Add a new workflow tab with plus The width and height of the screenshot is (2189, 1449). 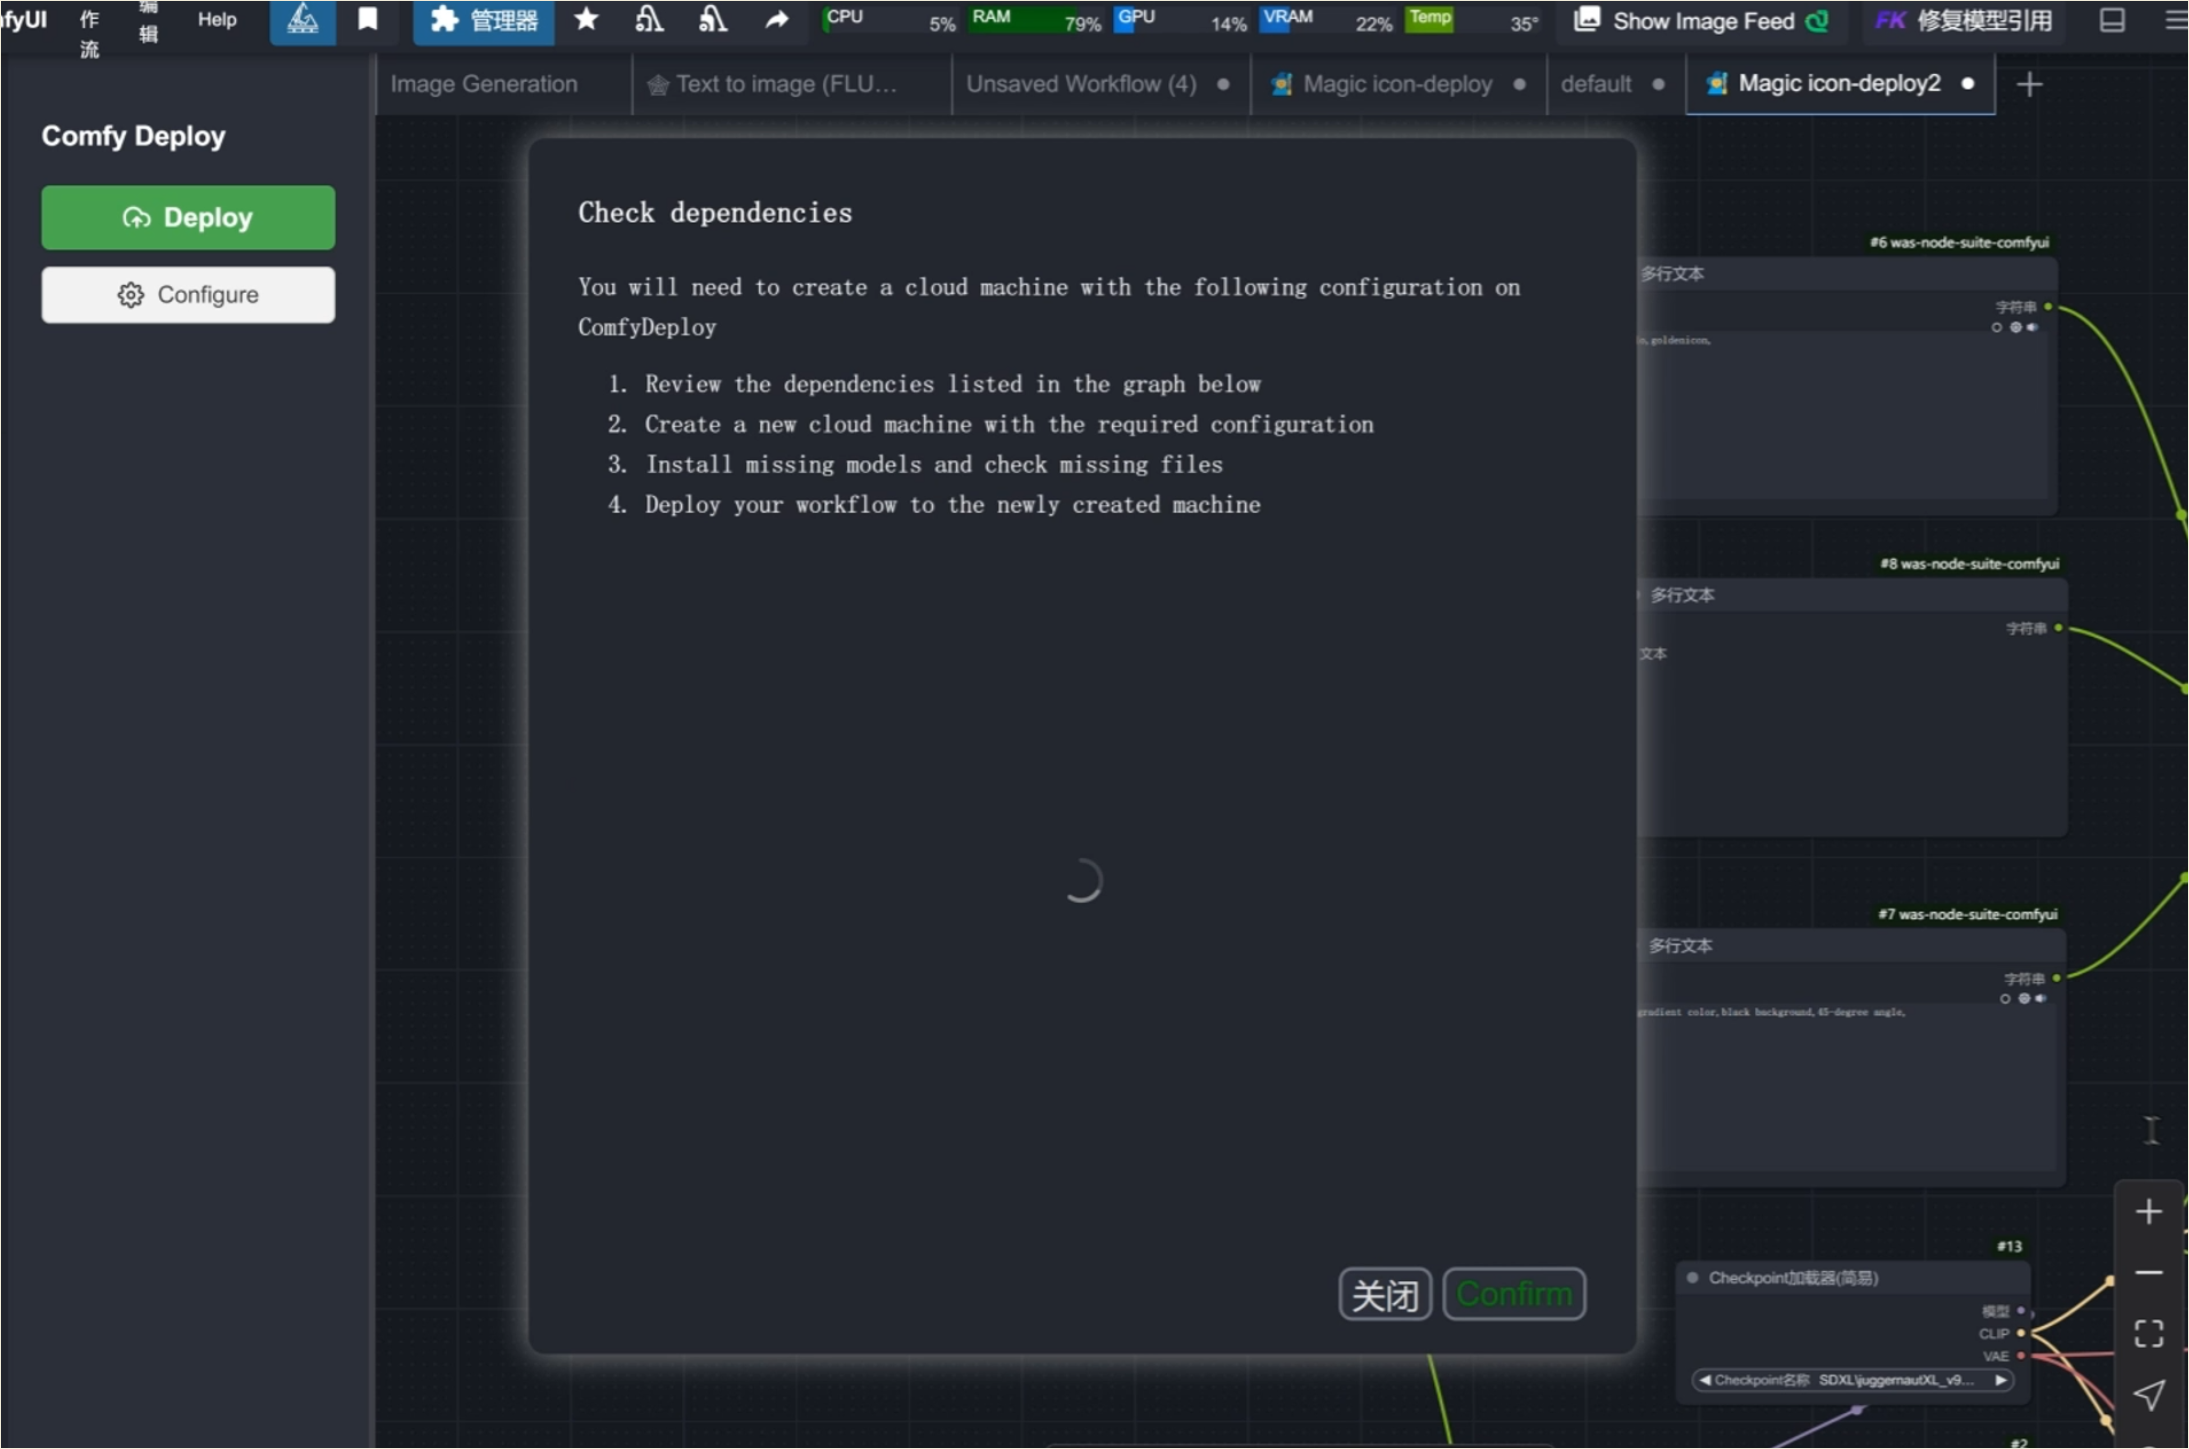coord(2029,85)
